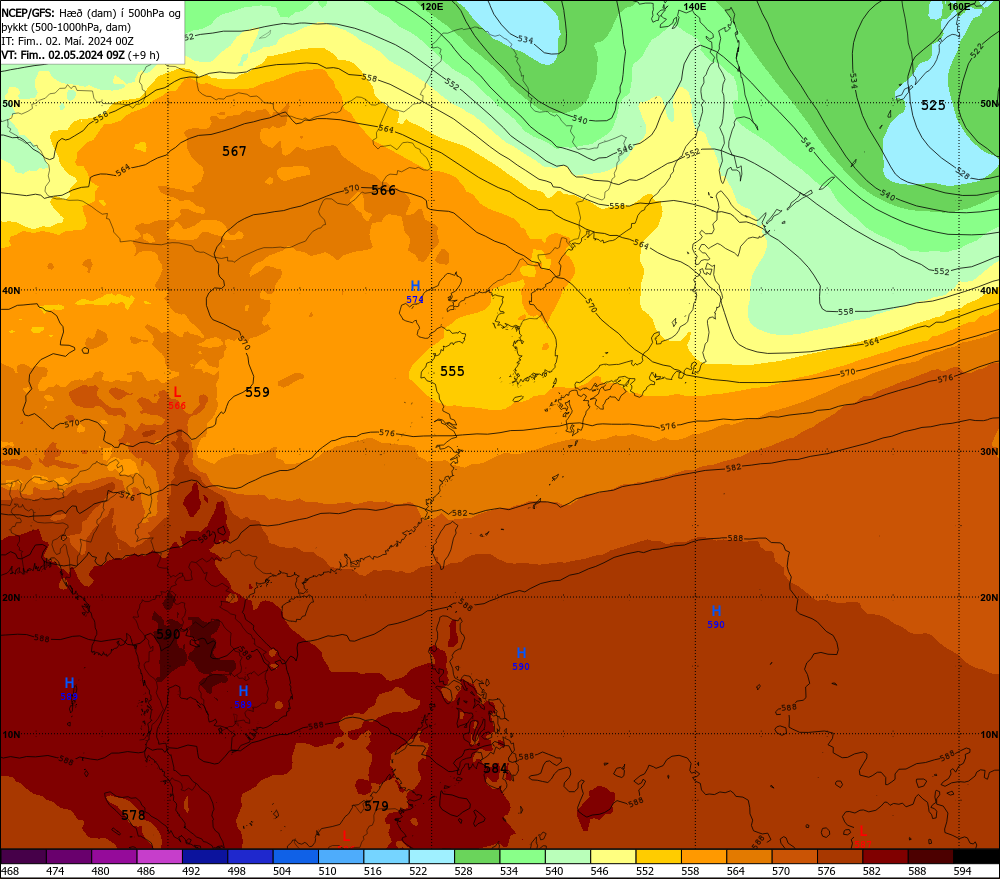This screenshot has height=879, width=1000.
Task: Click the bold 578 thickness value
Action: tap(133, 815)
